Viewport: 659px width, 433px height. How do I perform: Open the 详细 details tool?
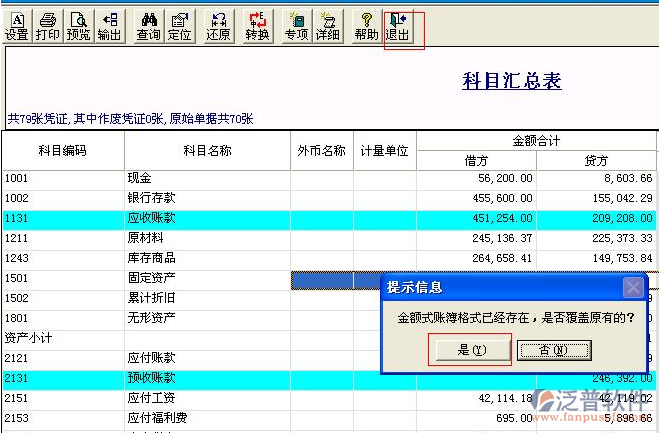(x=327, y=27)
